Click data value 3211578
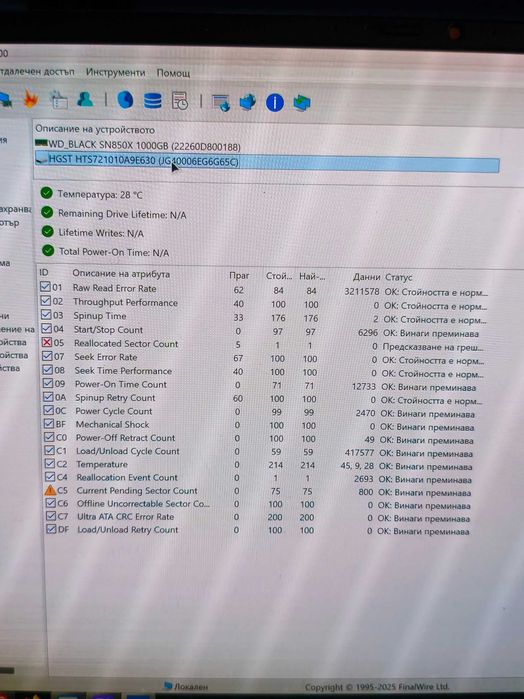This screenshot has height=699, width=524. 362,292
